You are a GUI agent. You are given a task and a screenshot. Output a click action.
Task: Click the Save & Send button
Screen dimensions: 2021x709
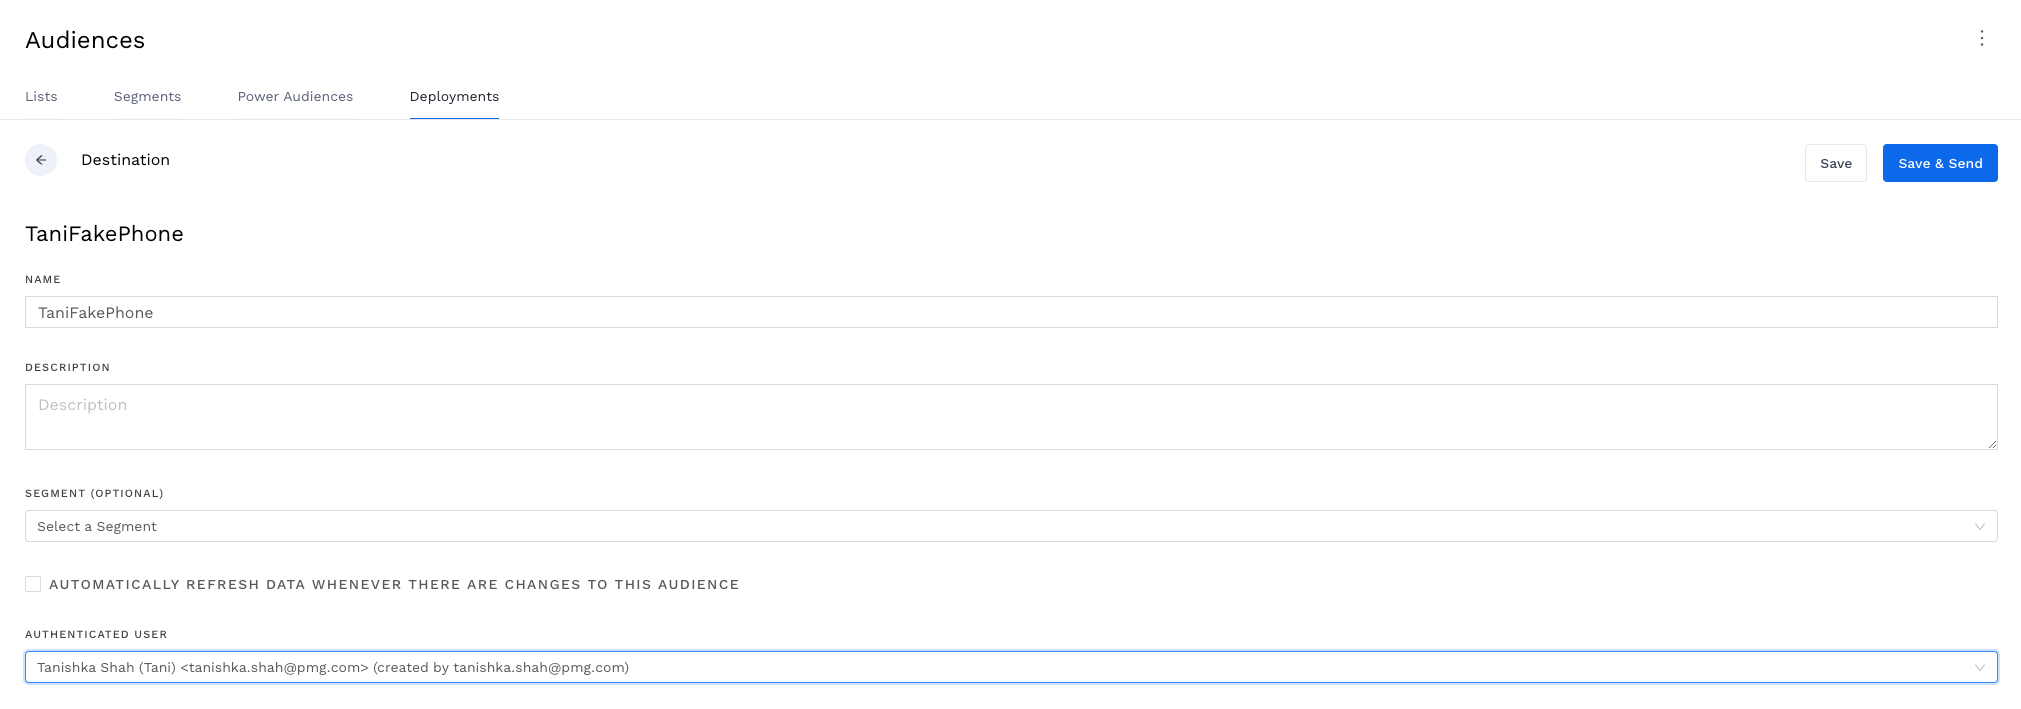pyautogui.click(x=1939, y=162)
